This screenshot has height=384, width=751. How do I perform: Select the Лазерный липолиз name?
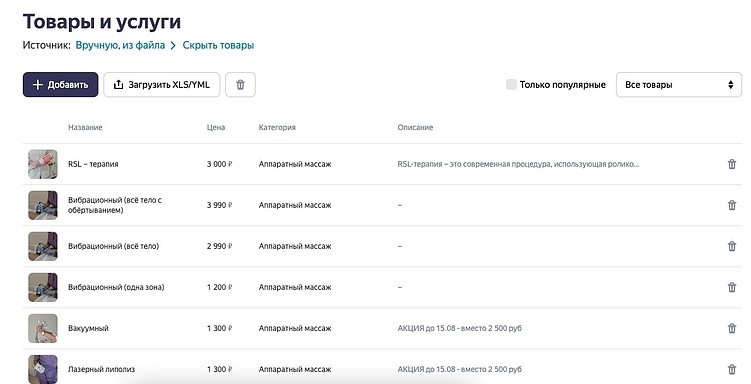click(x=102, y=370)
